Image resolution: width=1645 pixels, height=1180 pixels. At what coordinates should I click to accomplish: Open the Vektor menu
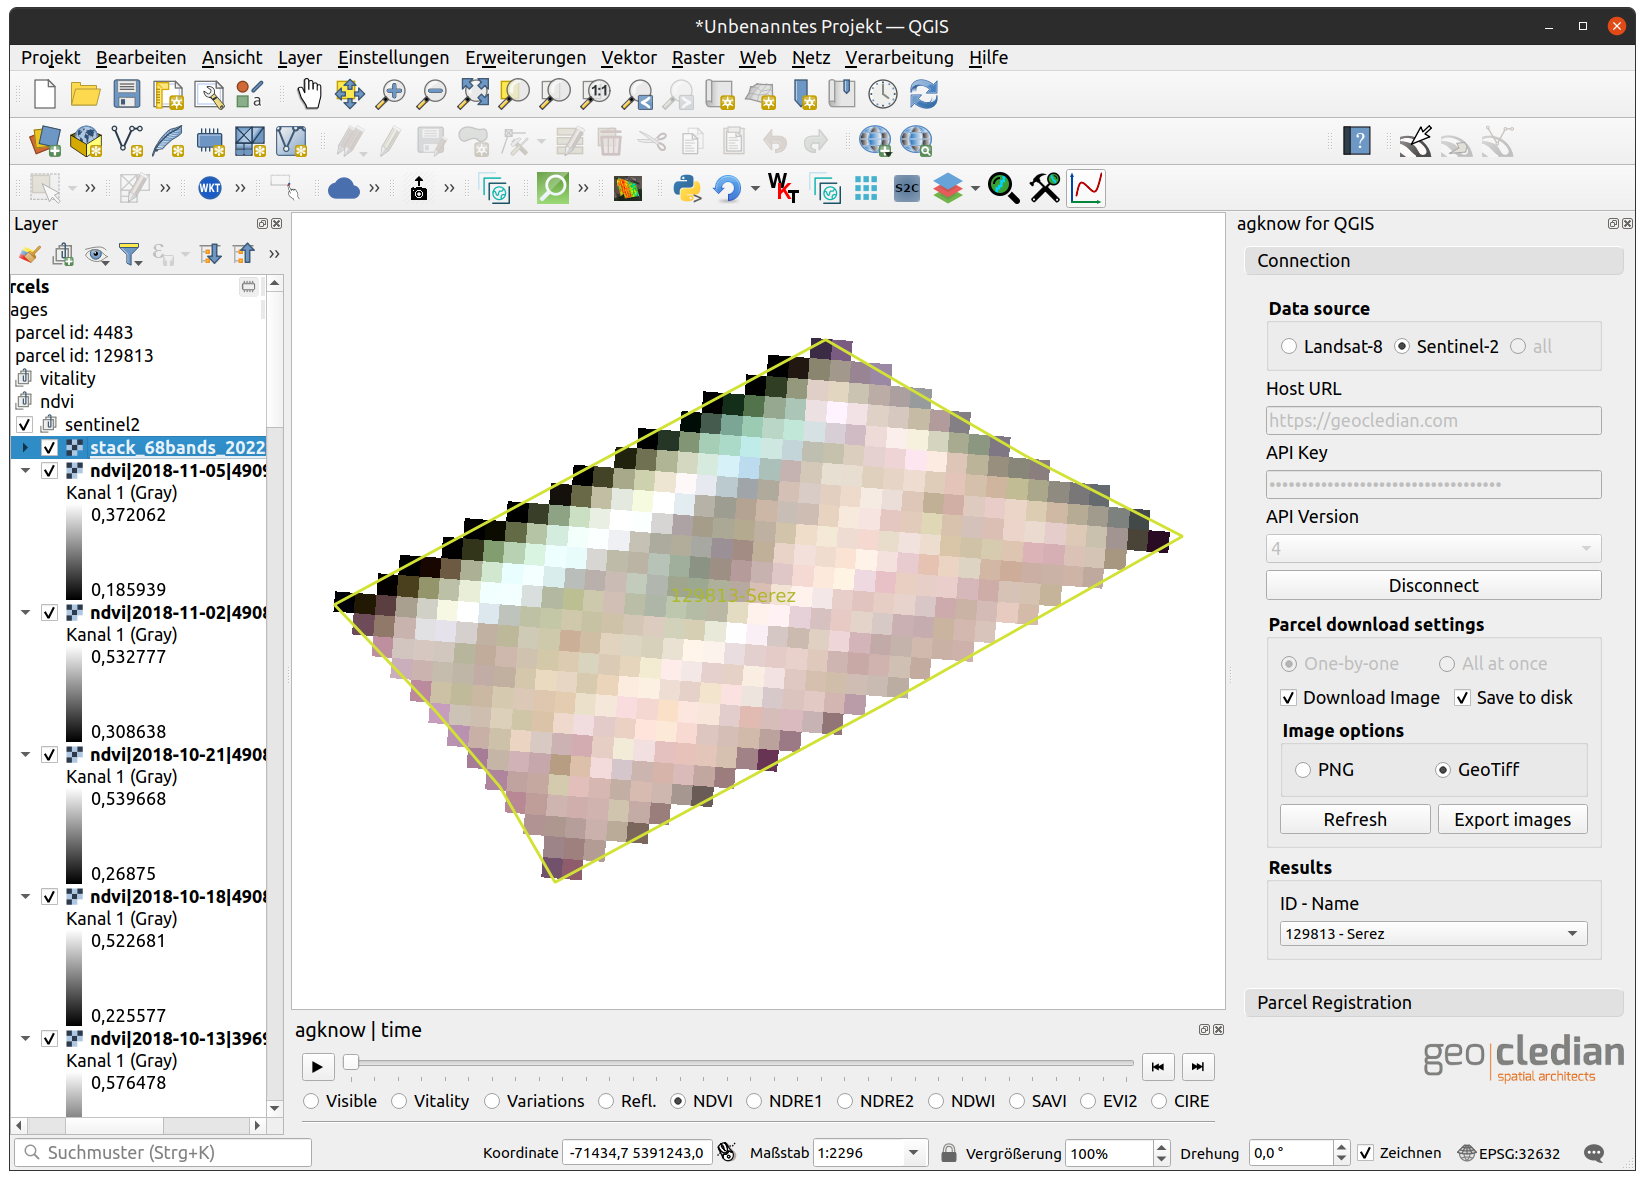[x=629, y=58]
